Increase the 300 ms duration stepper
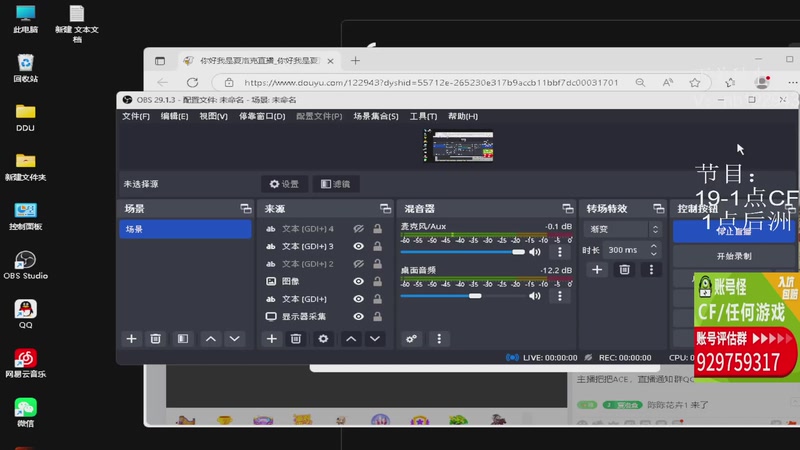 654,246
